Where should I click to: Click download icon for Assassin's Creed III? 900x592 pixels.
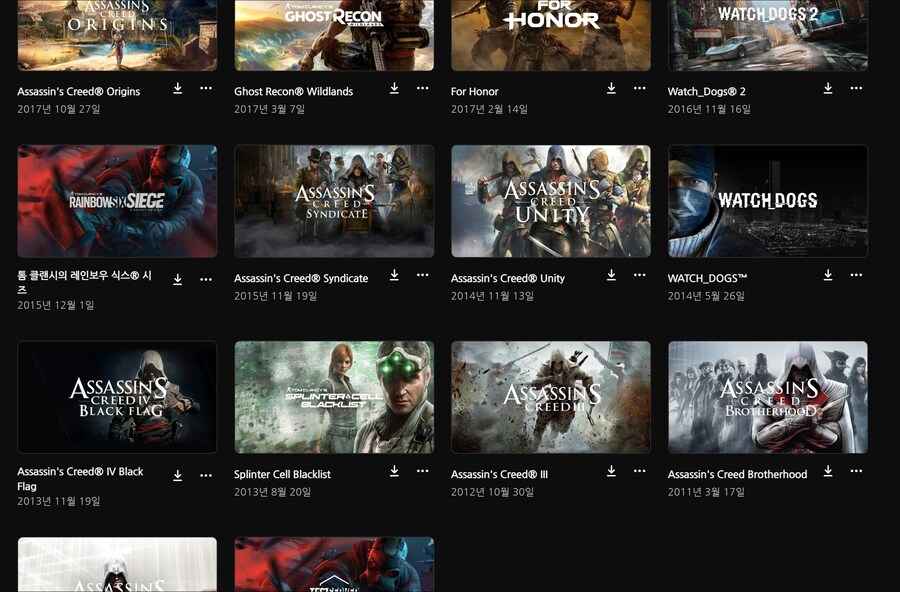[611, 472]
